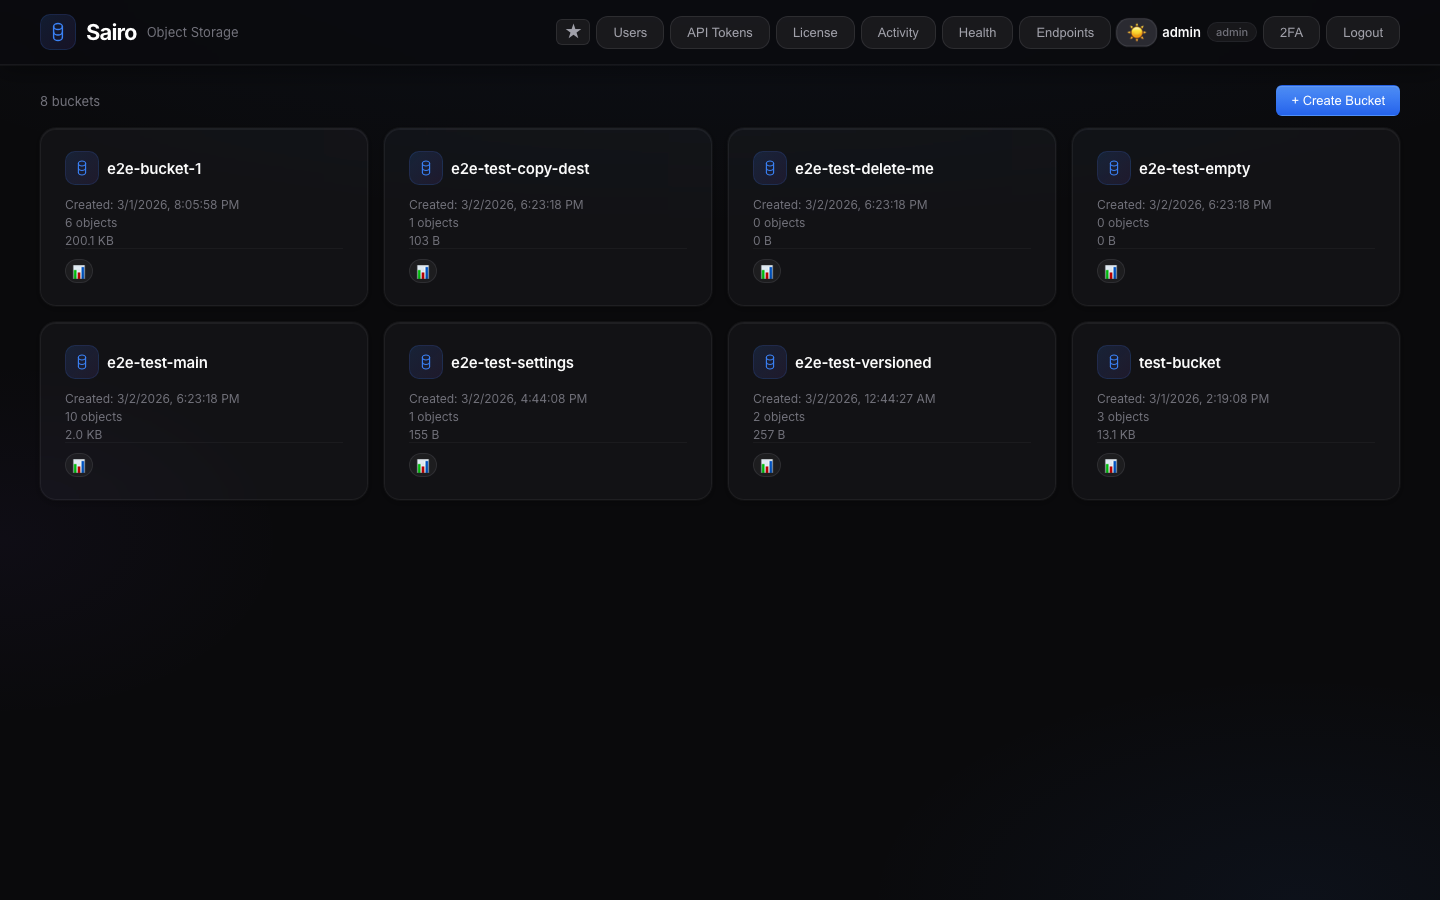Viewport: 1440px width, 900px height.
Task: Log out of the admin account
Action: tap(1363, 32)
